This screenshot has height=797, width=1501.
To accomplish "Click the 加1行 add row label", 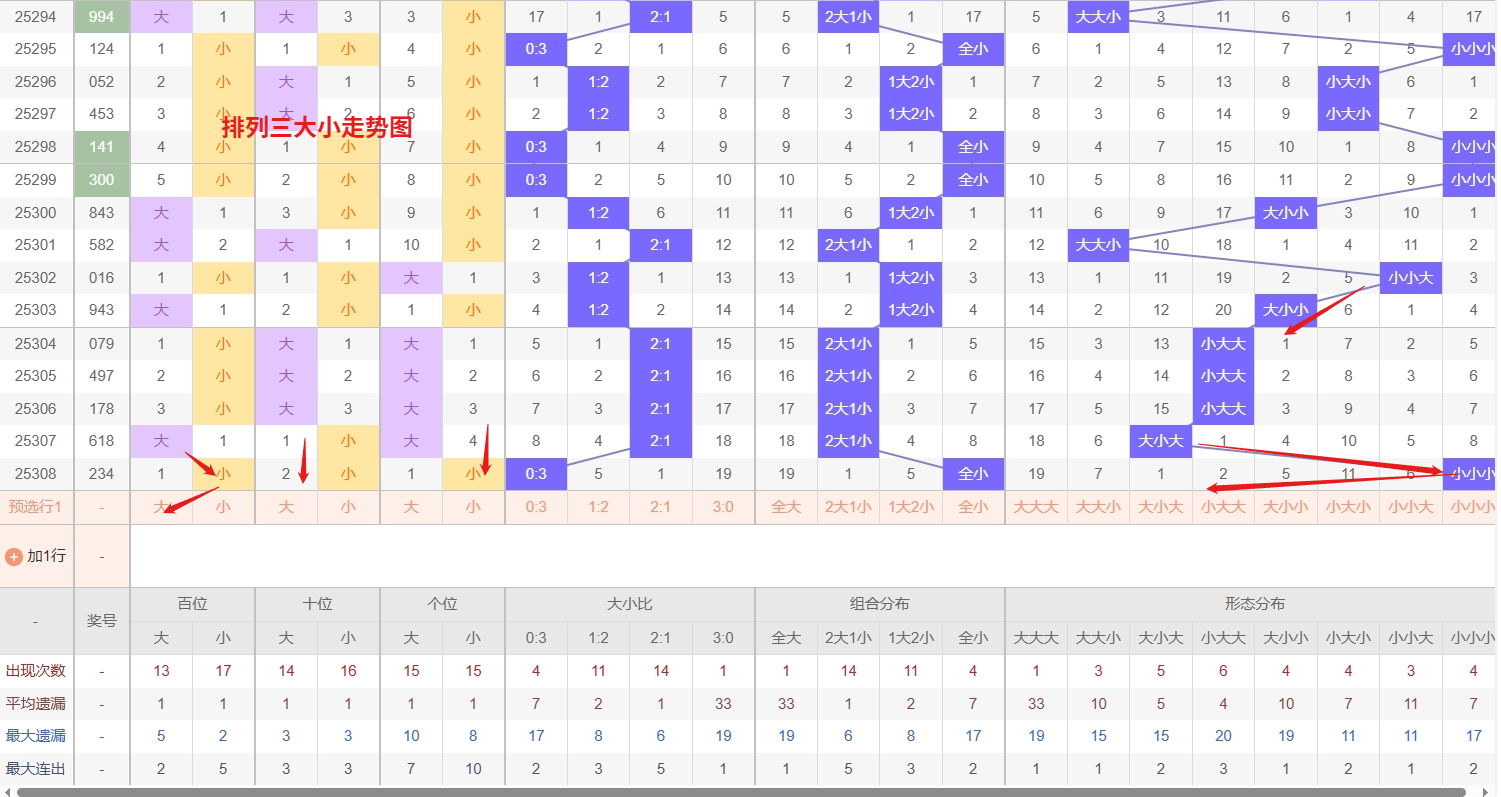I will 46,556.
